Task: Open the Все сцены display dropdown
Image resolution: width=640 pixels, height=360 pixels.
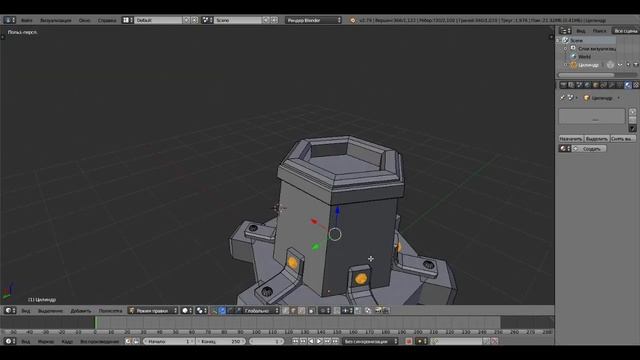Action: click(x=625, y=31)
